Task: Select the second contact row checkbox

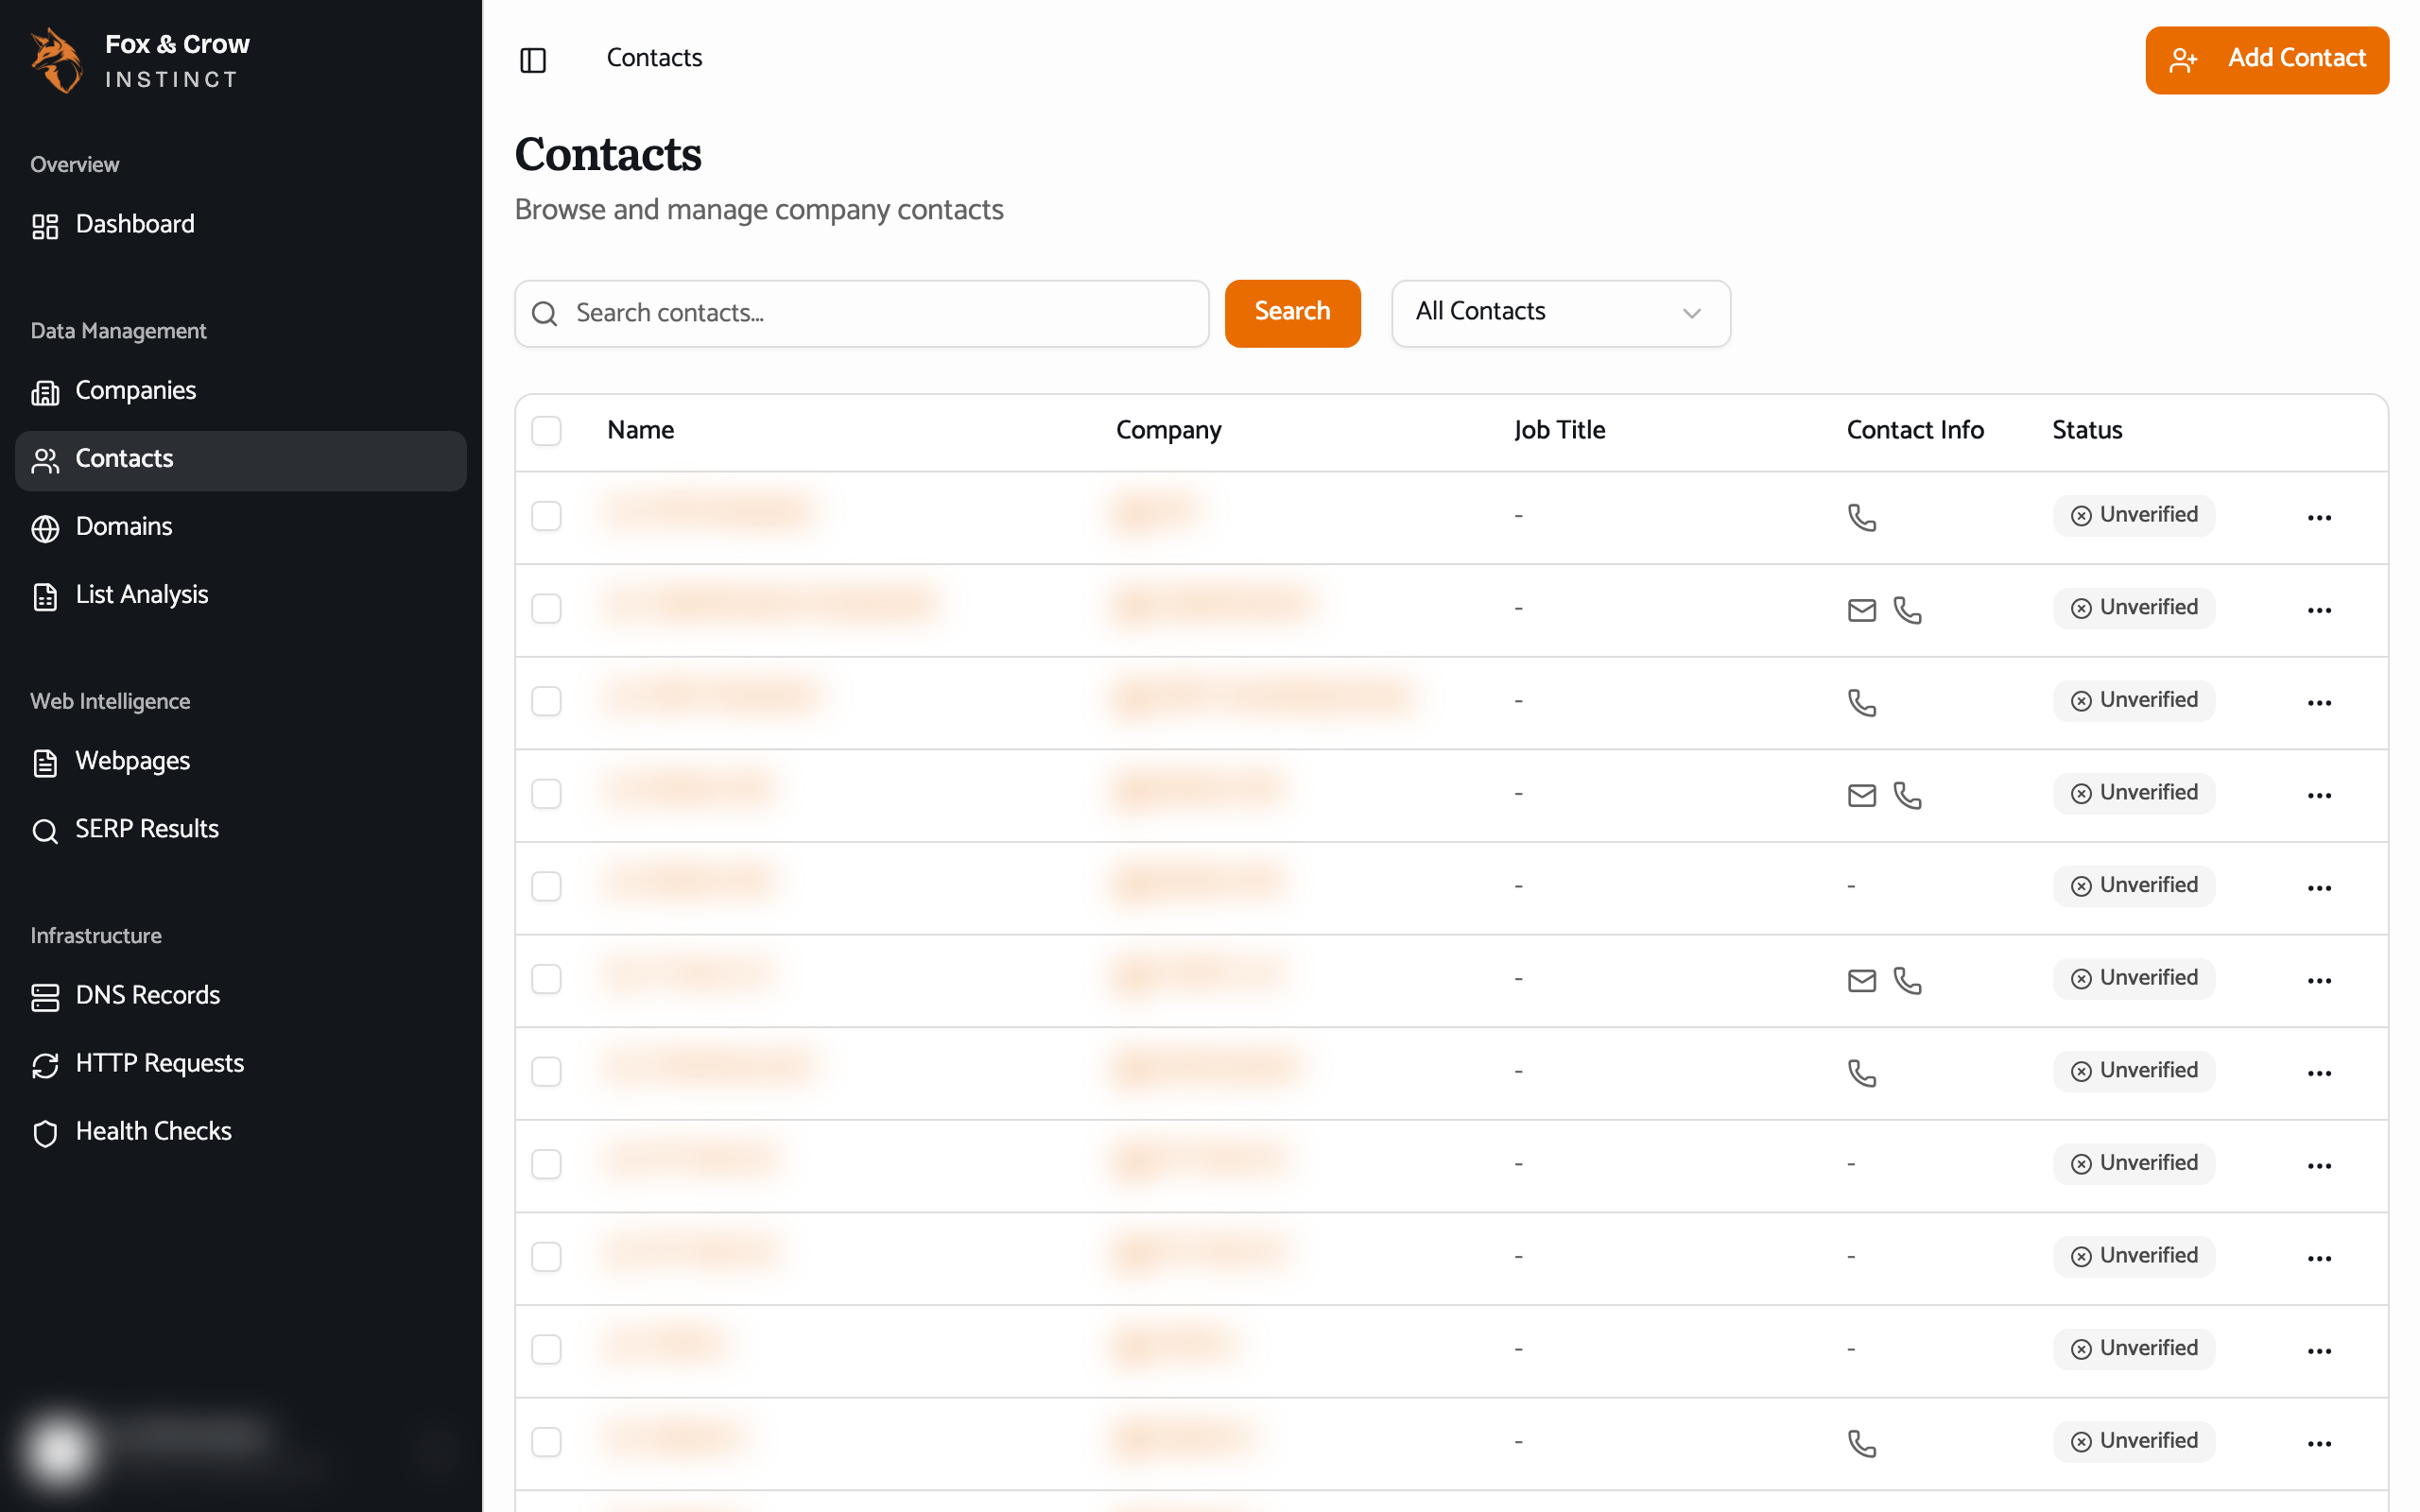Action: pyautogui.click(x=546, y=608)
